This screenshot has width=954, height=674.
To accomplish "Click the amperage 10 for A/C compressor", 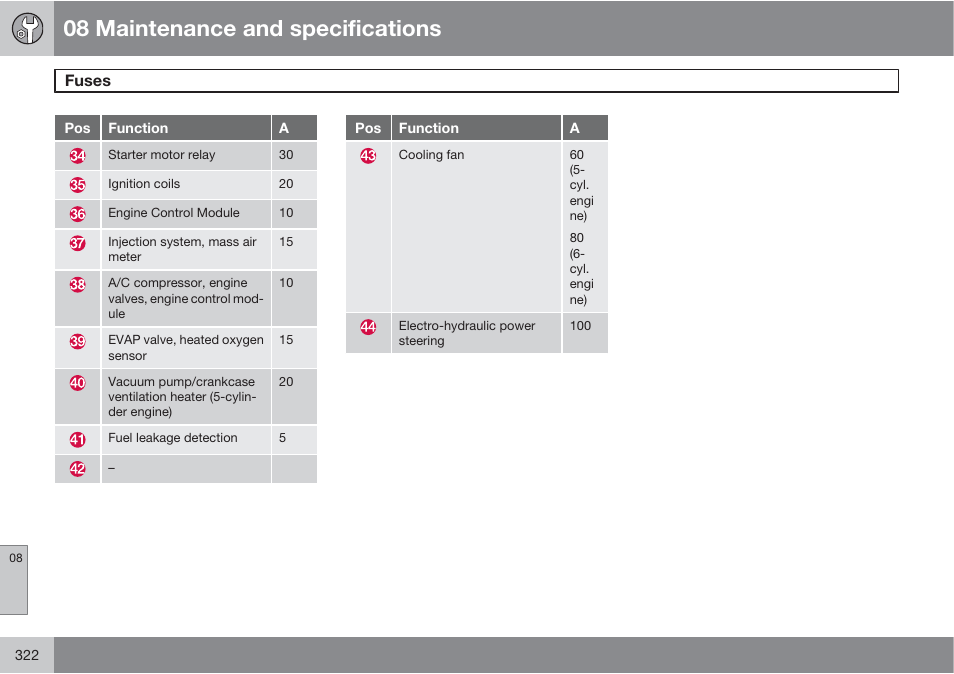I will (x=286, y=283).
